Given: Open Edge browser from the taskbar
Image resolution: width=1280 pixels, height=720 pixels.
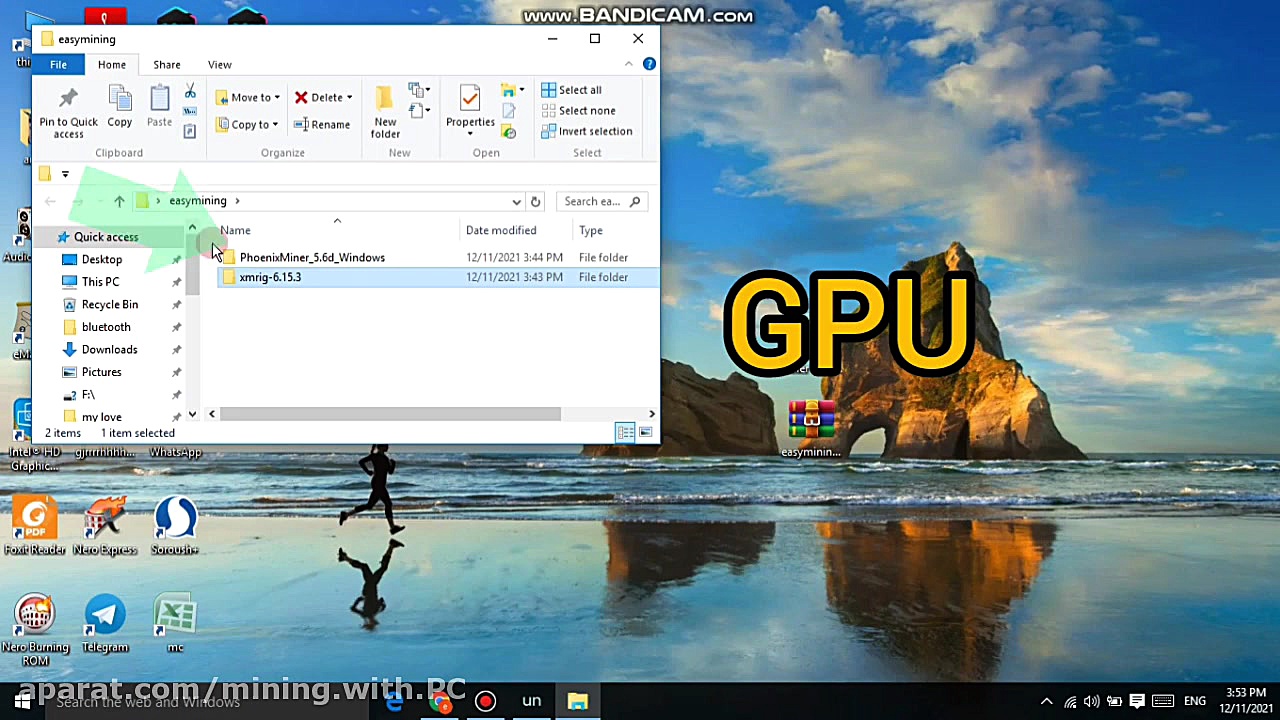Looking at the screenshot, I should [395, 702].
